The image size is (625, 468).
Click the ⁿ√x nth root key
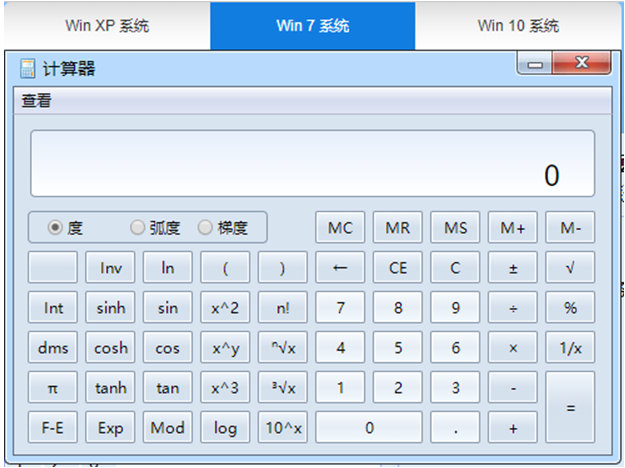(283, 347)
